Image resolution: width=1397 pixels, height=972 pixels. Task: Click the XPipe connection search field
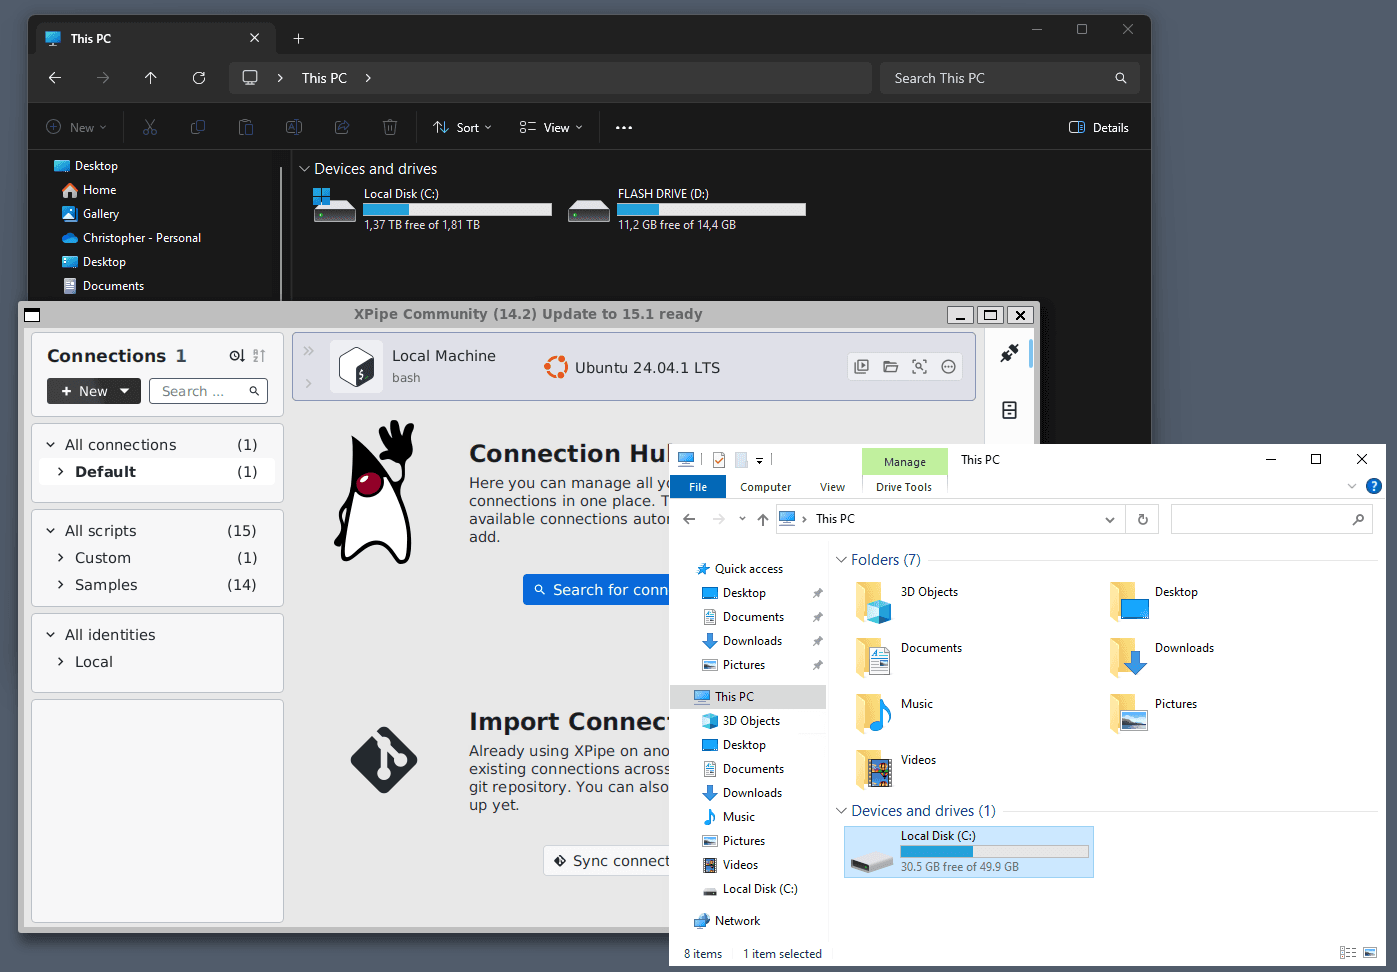[200, 391]
